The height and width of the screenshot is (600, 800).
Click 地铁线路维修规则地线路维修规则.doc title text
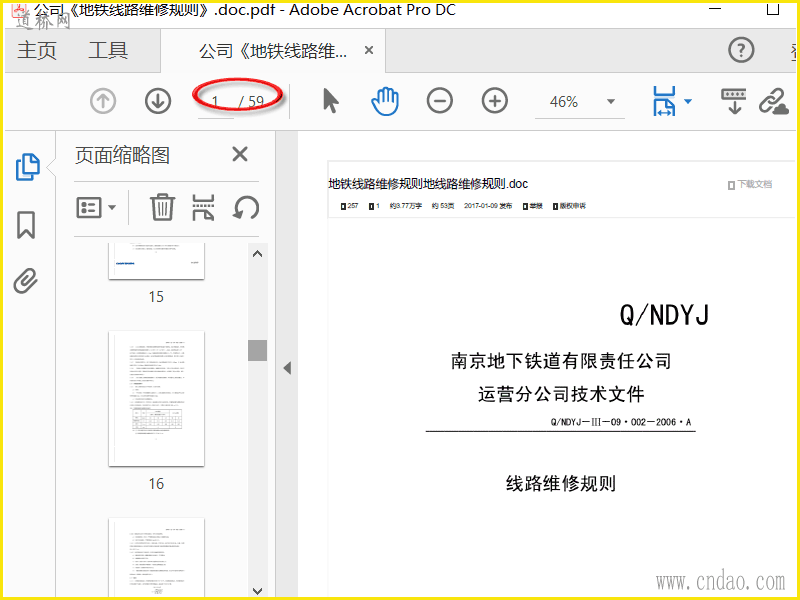428,184
